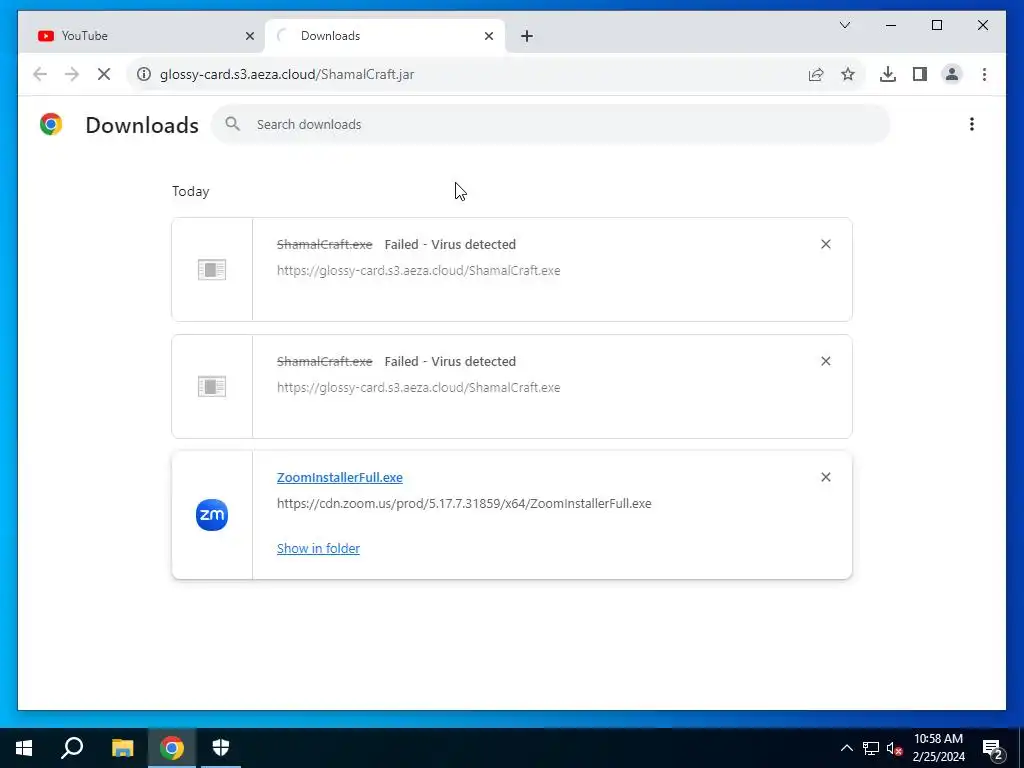Open Windows Security from taskbar
This screenshot has width=1024, height=768.
tap(221, 748)
